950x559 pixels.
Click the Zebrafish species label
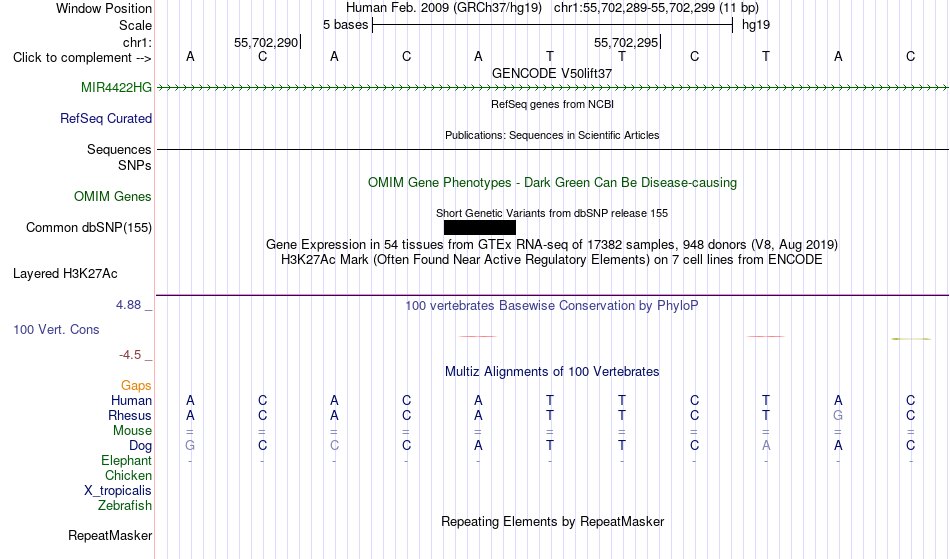point(125,506)
